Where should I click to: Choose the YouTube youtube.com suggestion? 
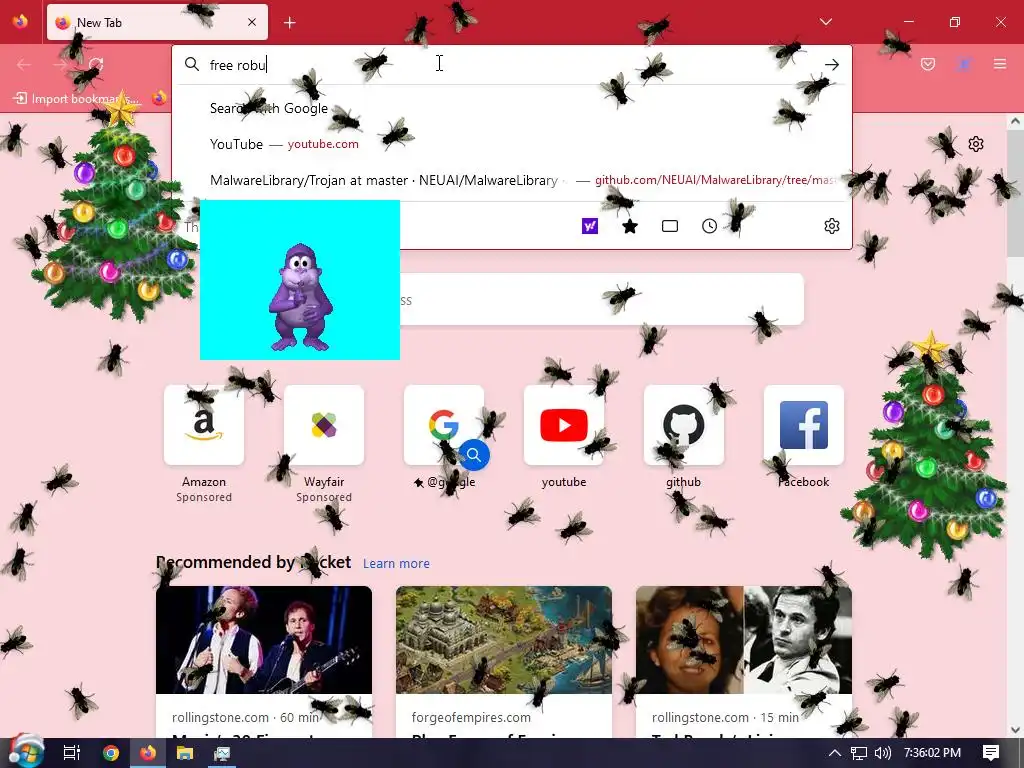point(512,144)
